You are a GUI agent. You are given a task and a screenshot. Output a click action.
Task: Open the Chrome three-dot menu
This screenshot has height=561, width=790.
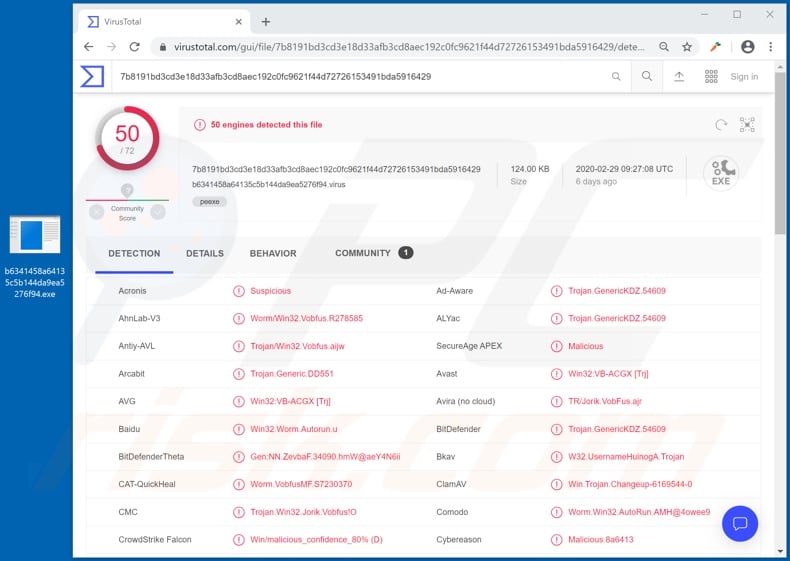pos(770,47)
